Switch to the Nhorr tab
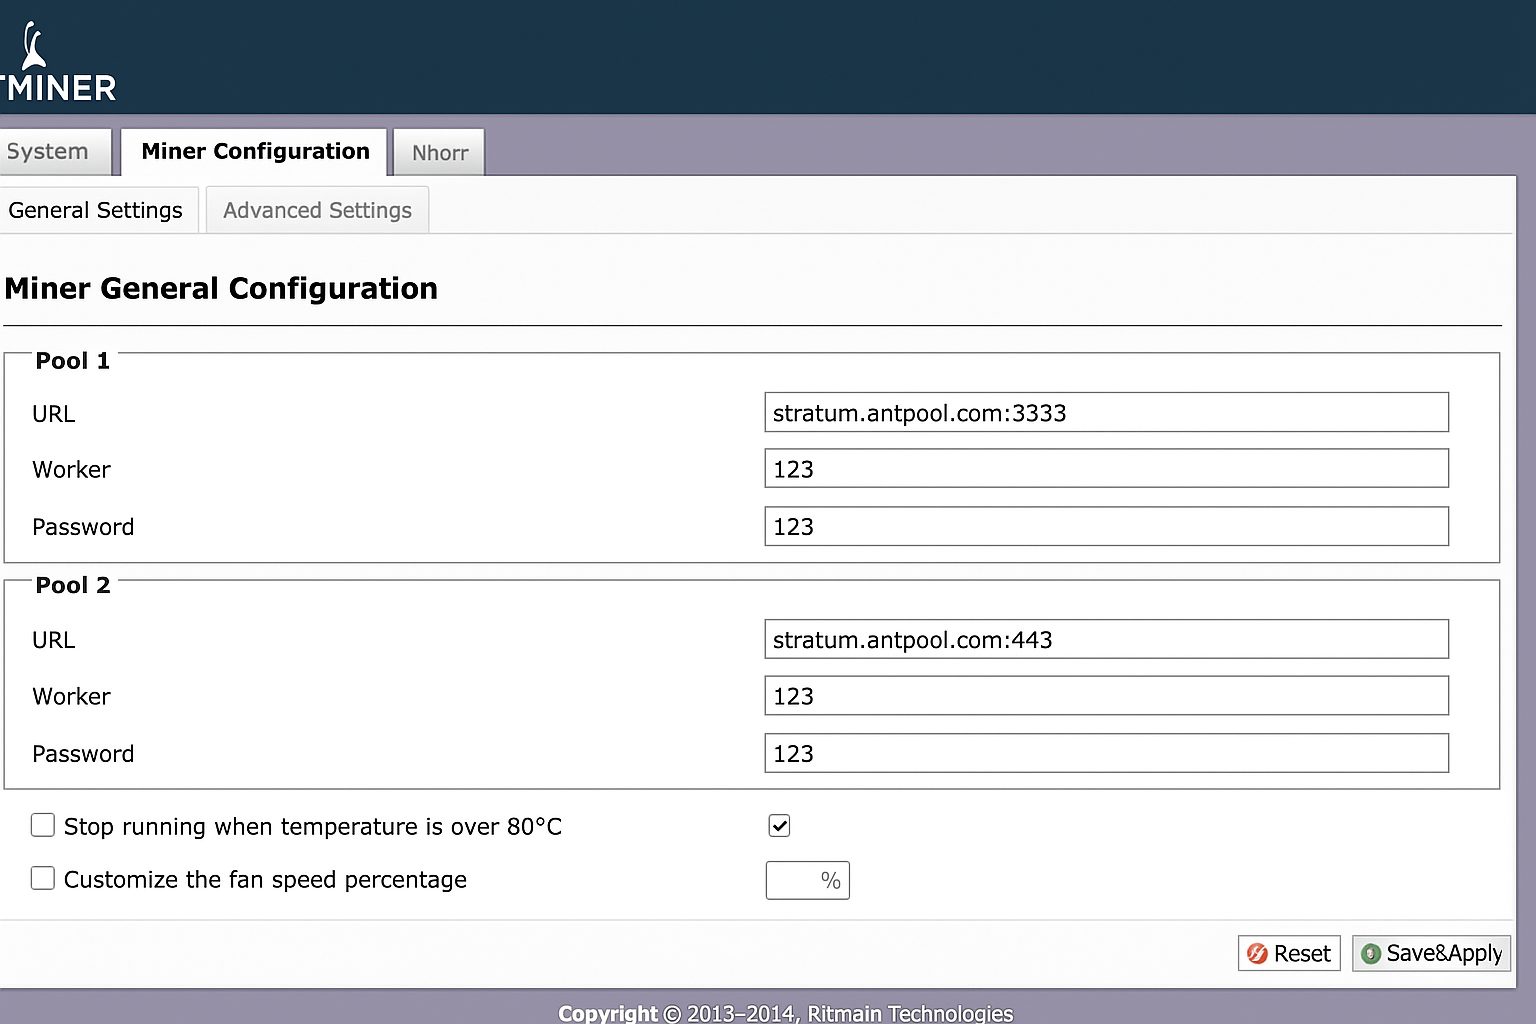Image resolution: width=1536 pixels, height=1024 pixels. tap(440, 153)
